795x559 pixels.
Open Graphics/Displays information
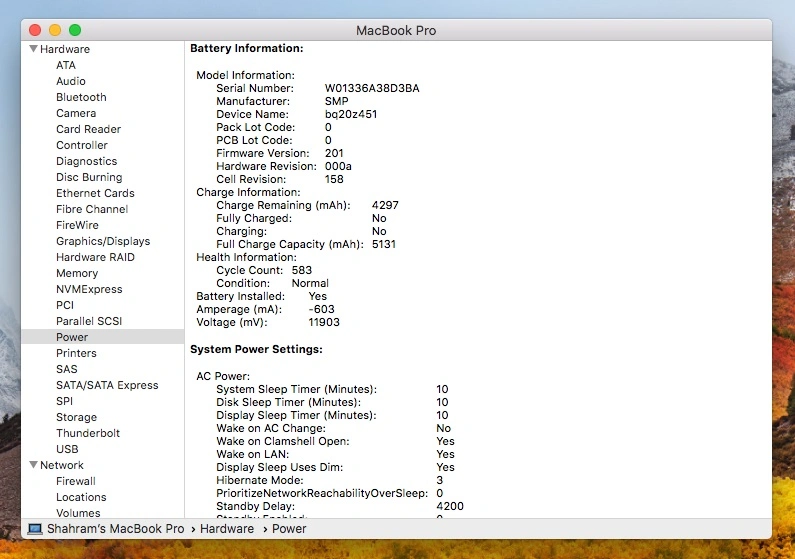[x=103, y=241]
